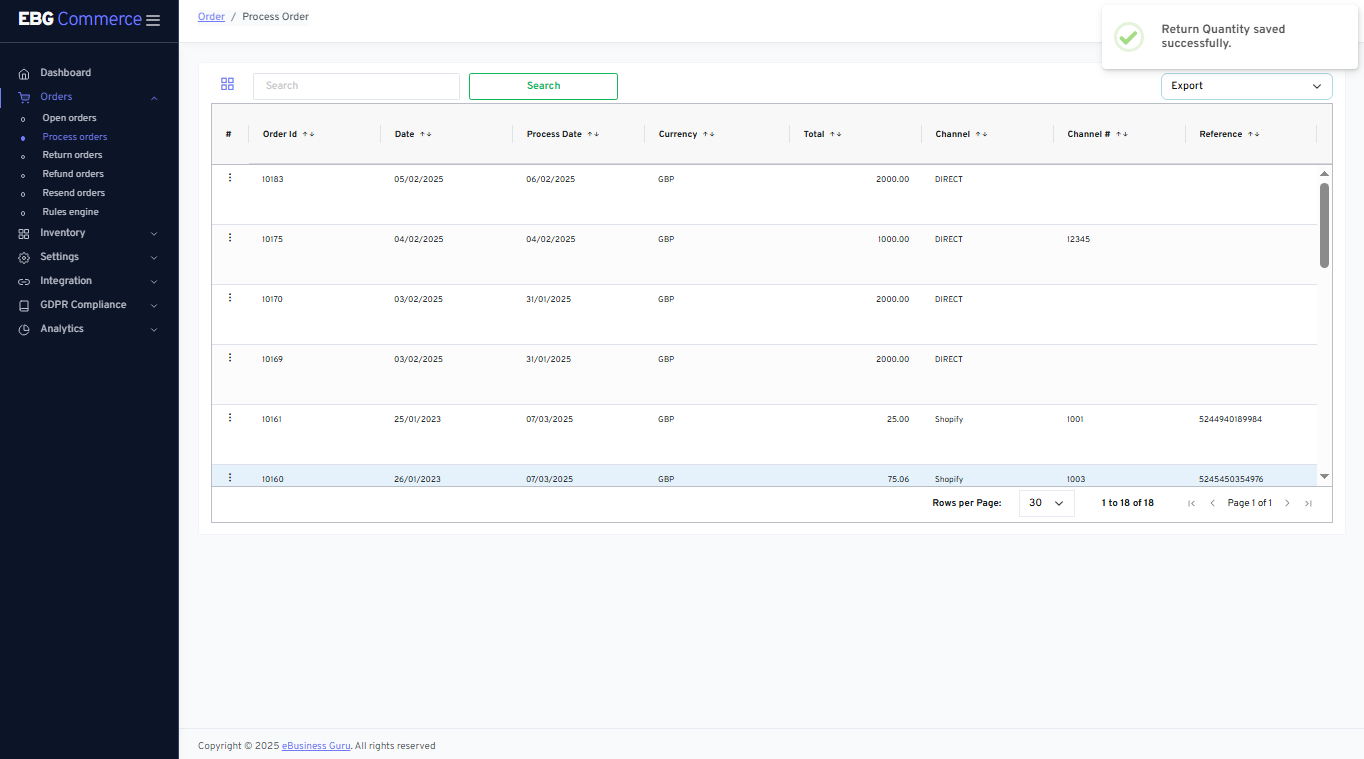Open the Export dropdown
1364x759 pixels.
1246,86
